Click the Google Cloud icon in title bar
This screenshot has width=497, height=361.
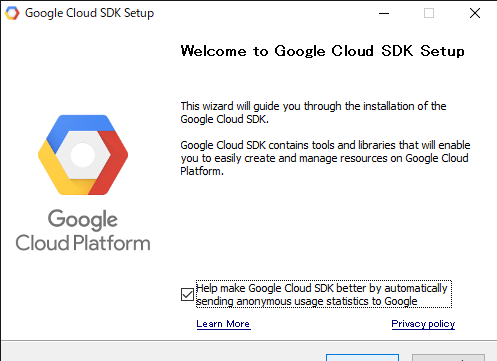12,13
